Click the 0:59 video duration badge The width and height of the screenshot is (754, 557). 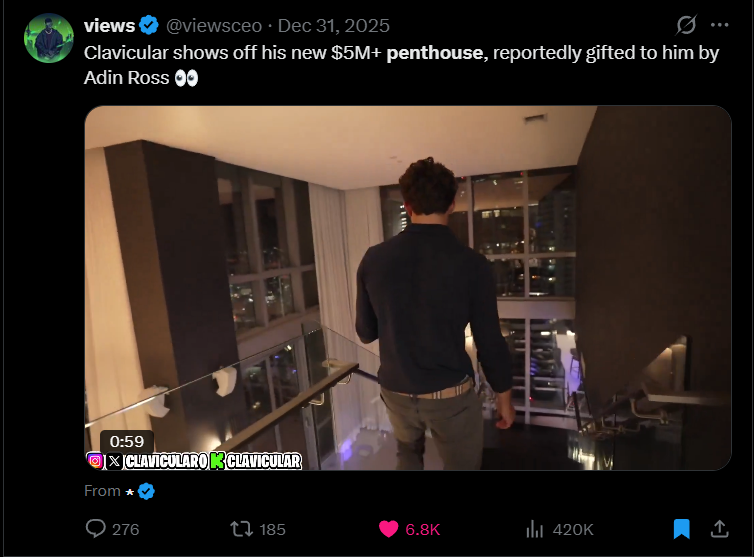tap(127, 441)
